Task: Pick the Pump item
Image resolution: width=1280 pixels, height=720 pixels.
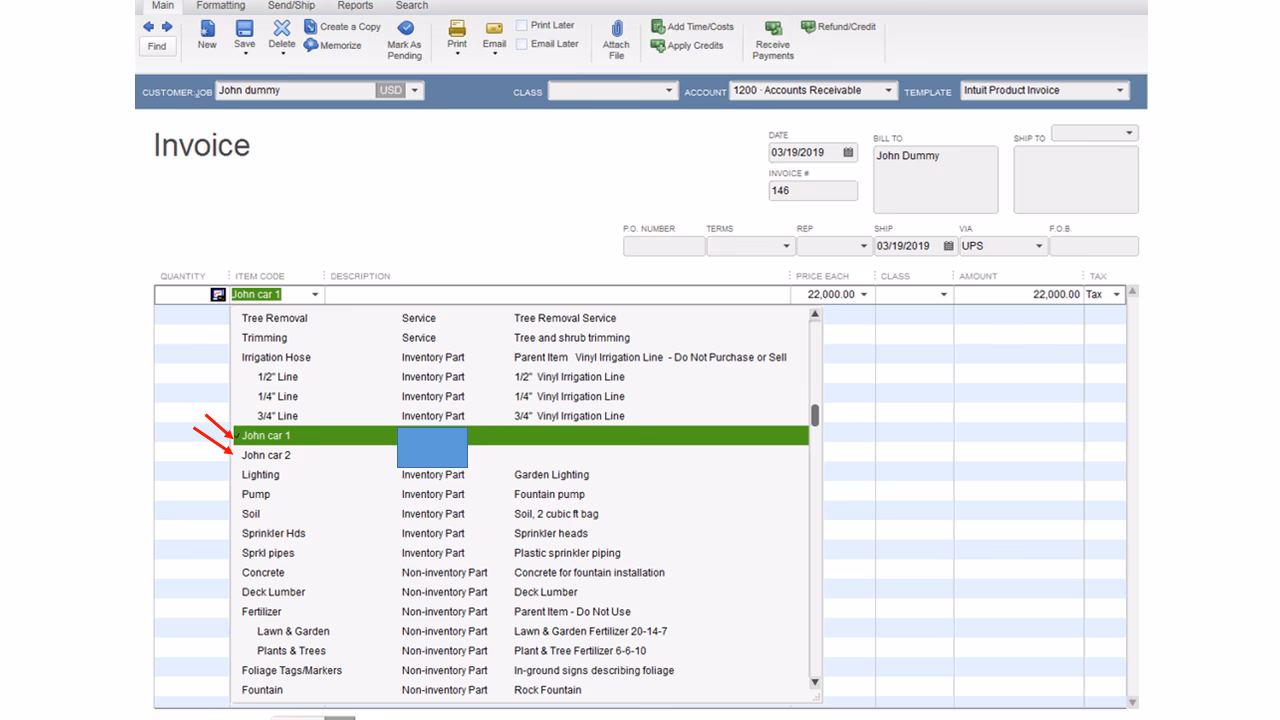Action: pyautogui.click(x=520, y=494)
